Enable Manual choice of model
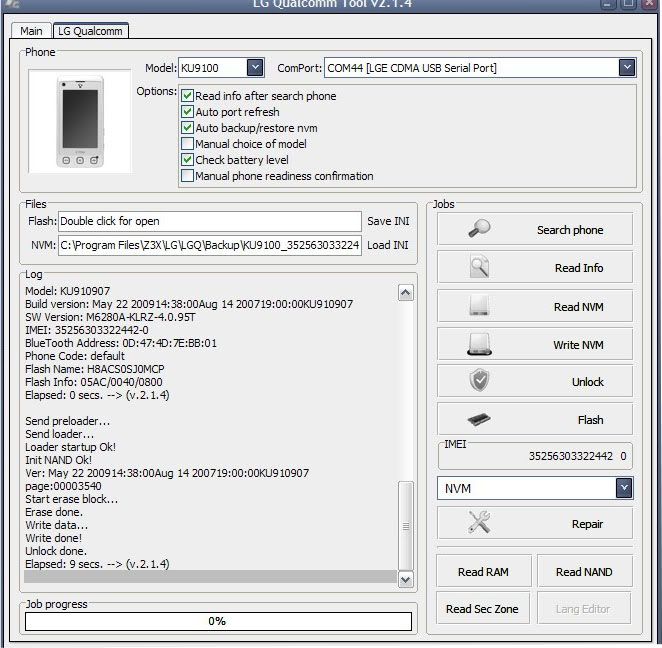This screenshot has height=648, width=662. pos(187,144)
